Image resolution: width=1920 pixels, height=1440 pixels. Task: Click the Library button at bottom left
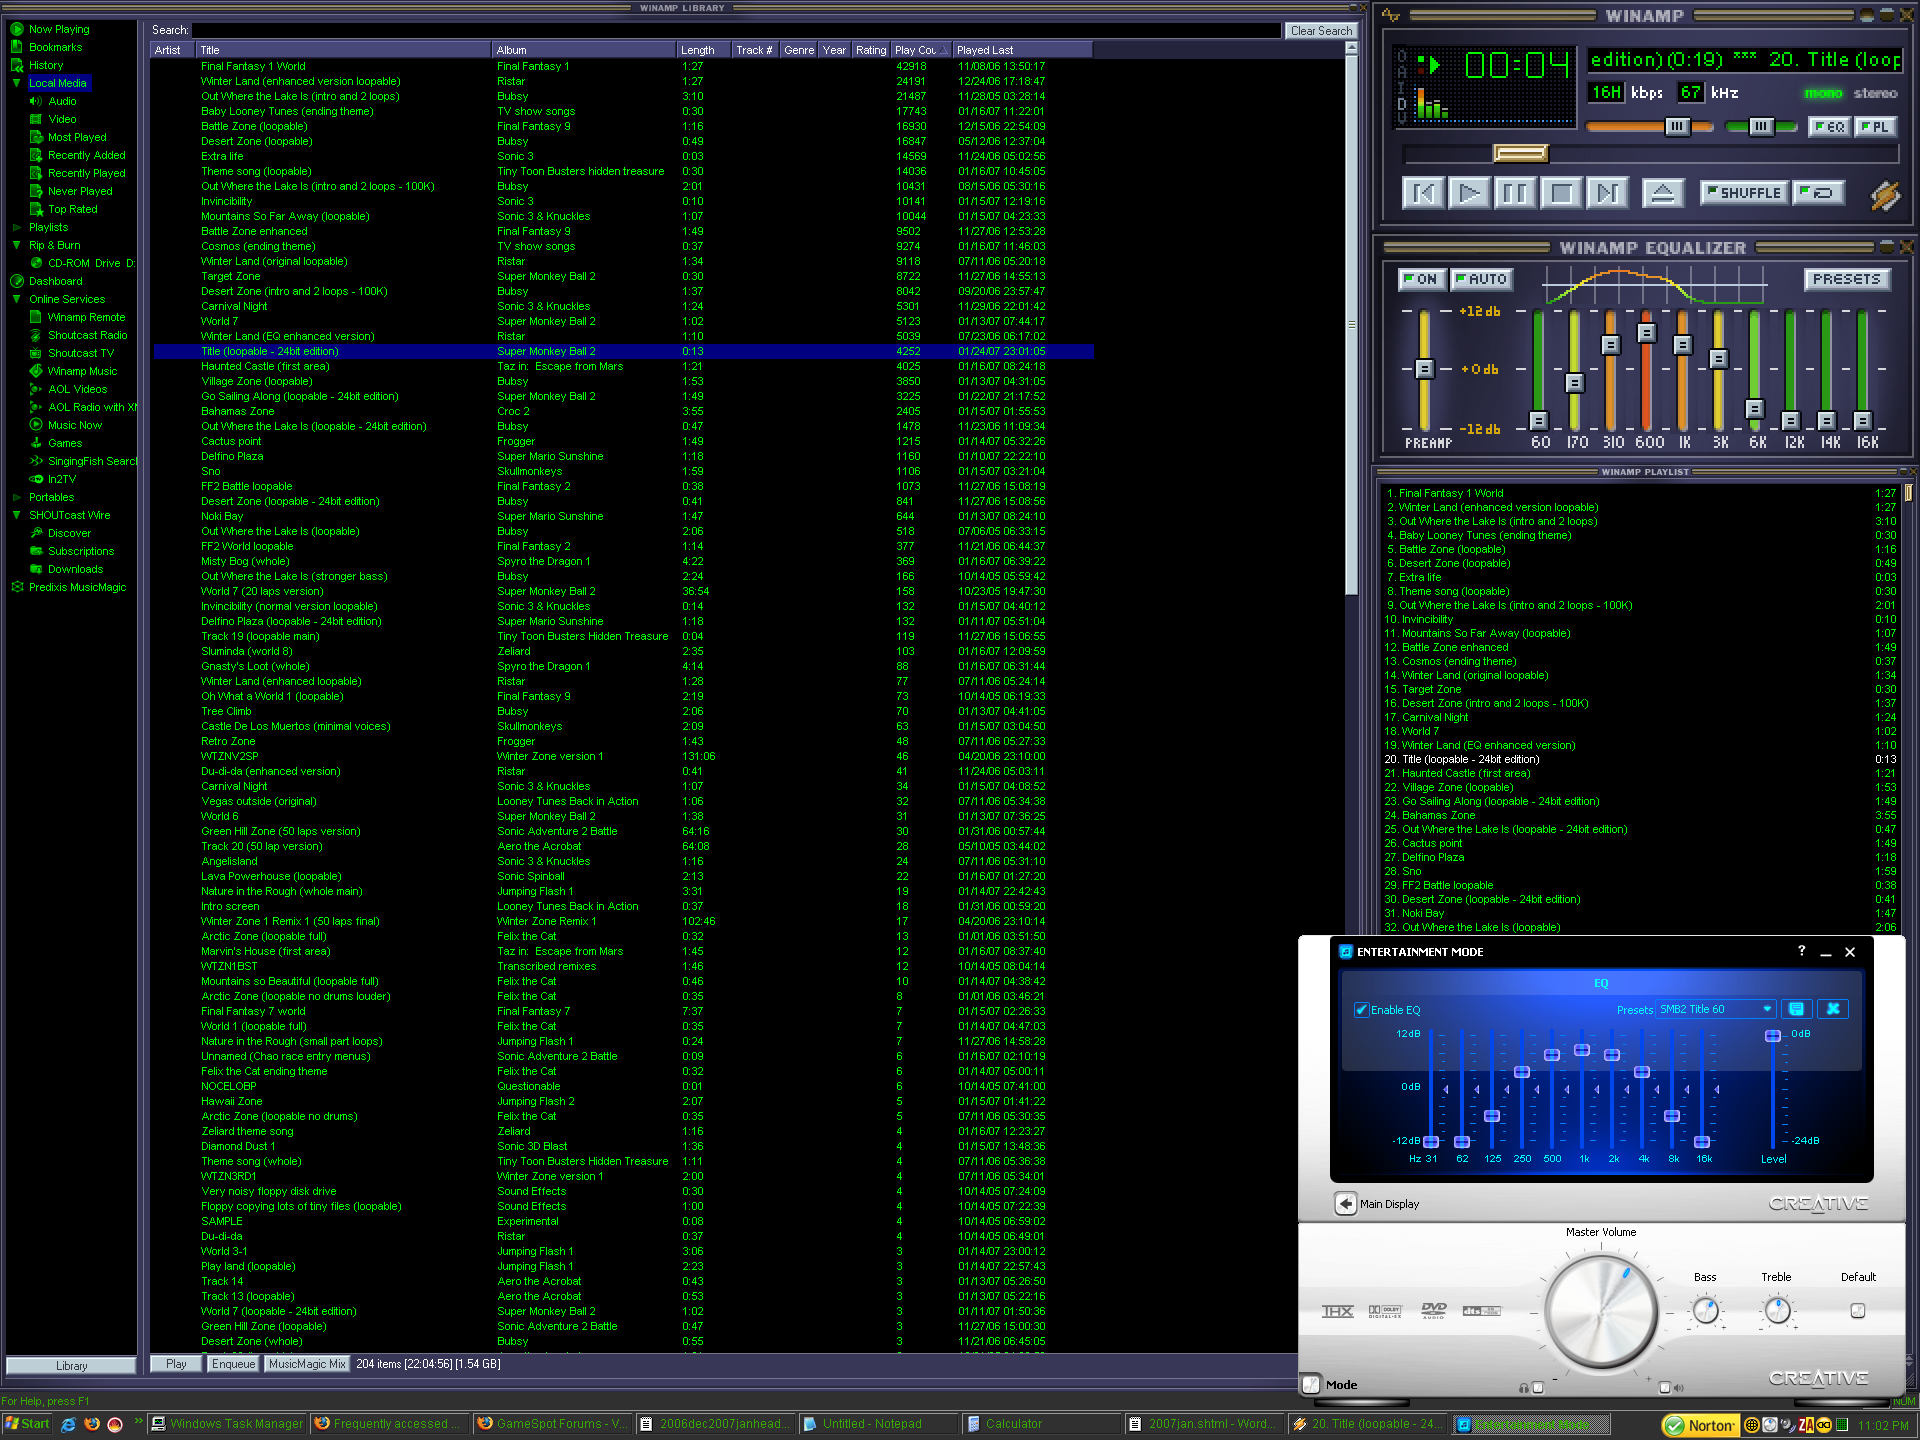pyautogui.click(x=71, y=1366)
